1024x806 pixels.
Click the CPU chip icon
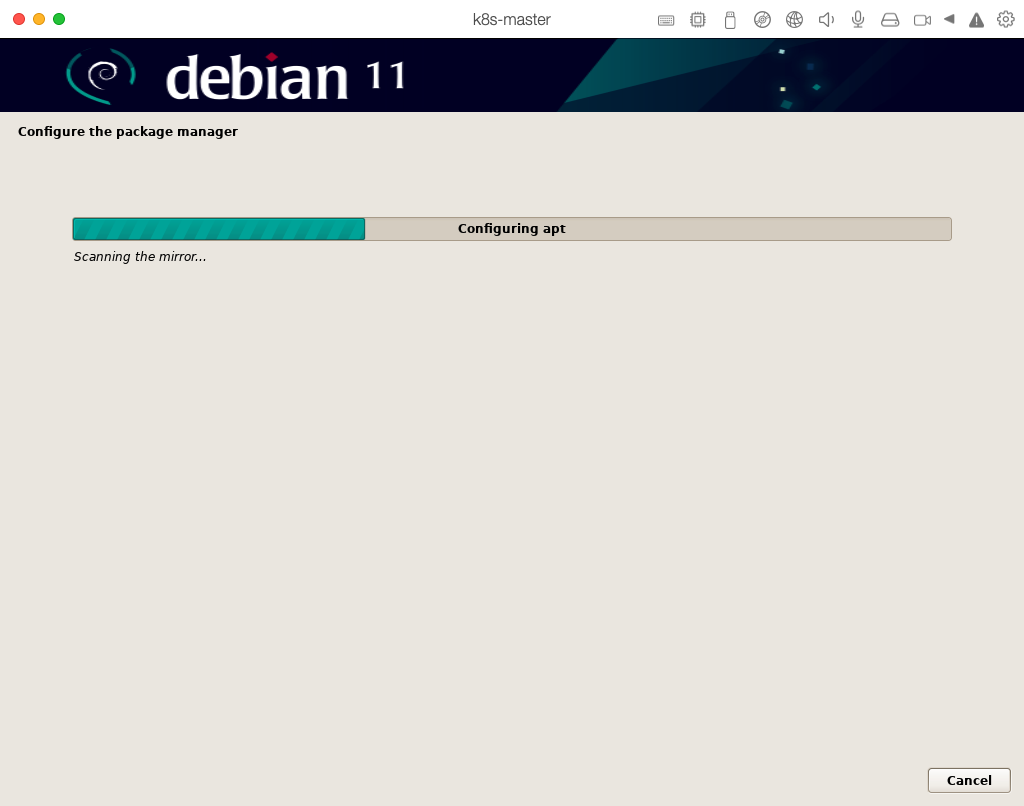point(697,20)
